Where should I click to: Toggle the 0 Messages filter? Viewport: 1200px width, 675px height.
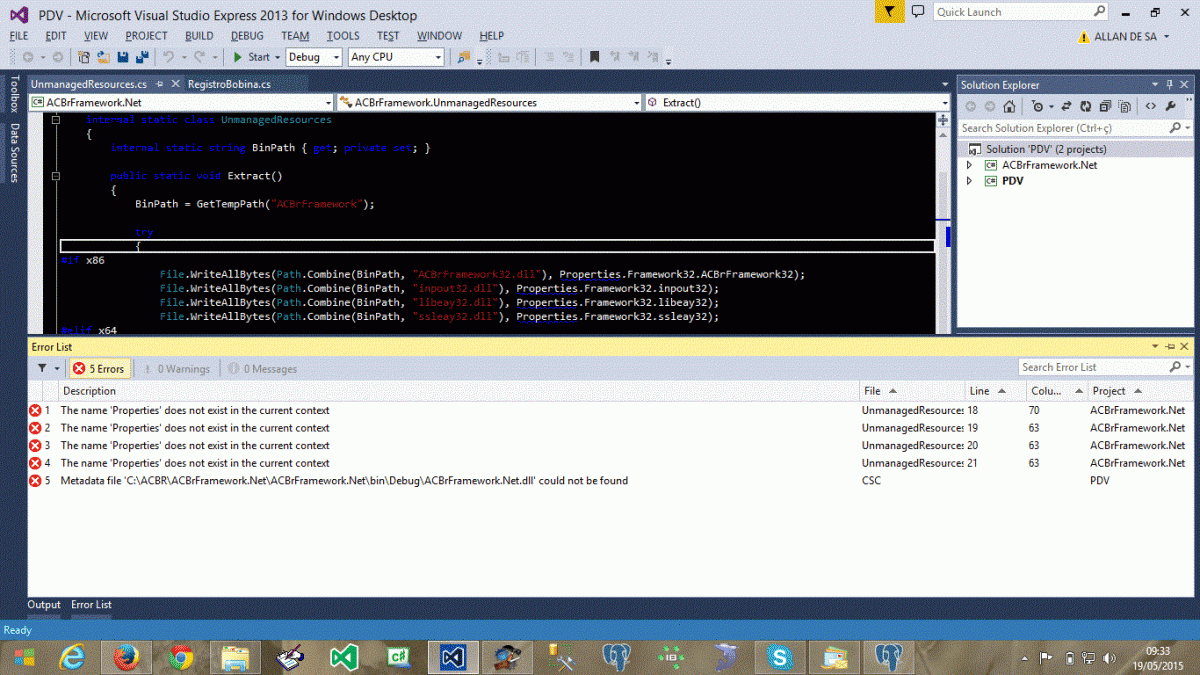(x=261, y=369)
